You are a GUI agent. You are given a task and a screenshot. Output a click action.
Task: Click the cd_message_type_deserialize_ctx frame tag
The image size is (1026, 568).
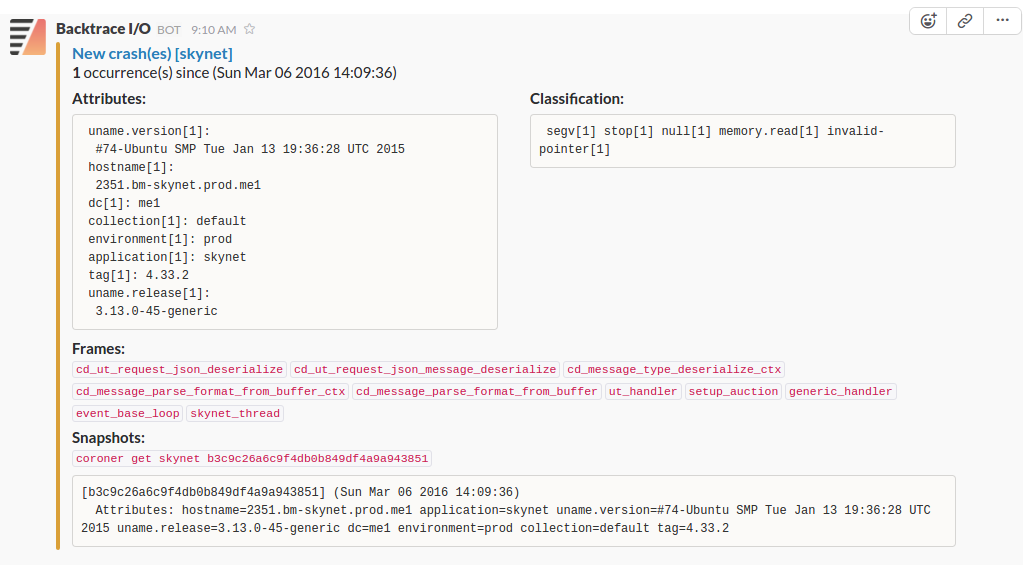click(674, 370)
